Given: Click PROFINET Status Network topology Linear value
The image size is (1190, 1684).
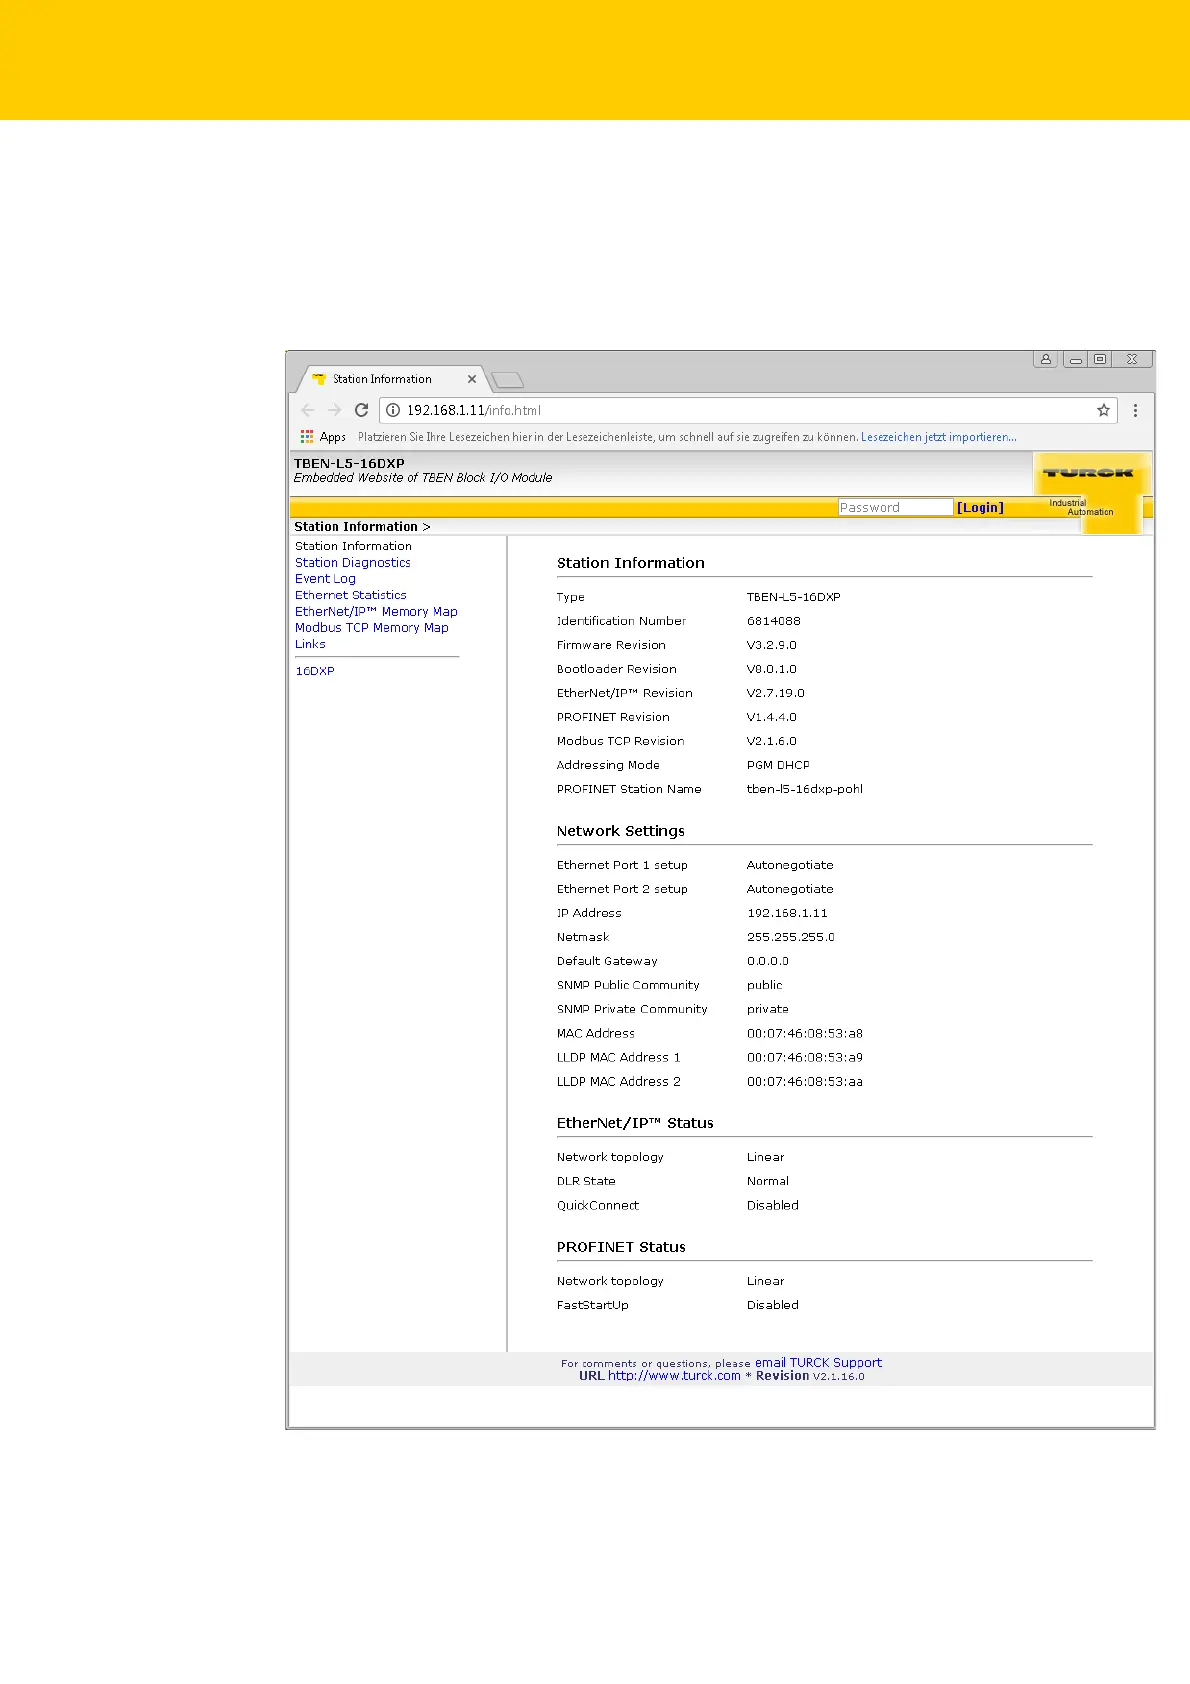Looking at the screenshot, I should click(765, 1281).
